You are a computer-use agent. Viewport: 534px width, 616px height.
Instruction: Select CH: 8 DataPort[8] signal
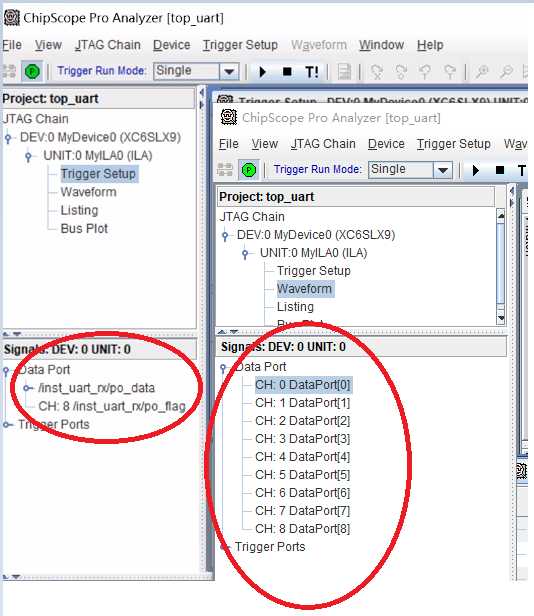coord(303,529)
